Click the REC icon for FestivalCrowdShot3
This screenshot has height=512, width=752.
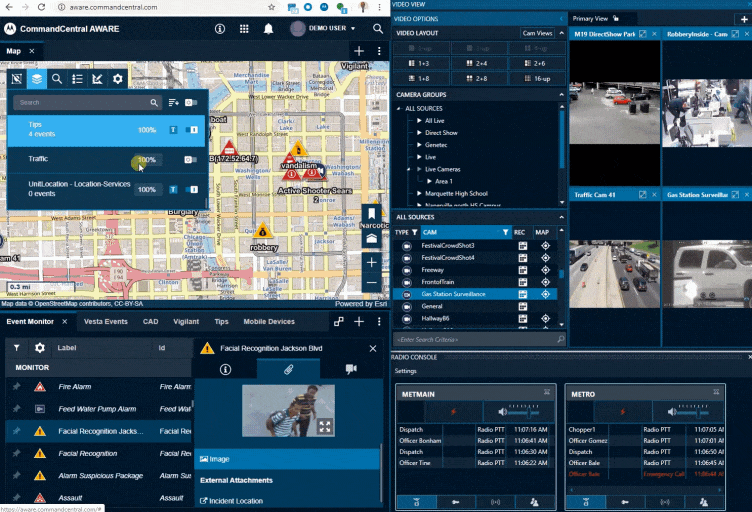(x=521, y=245)
